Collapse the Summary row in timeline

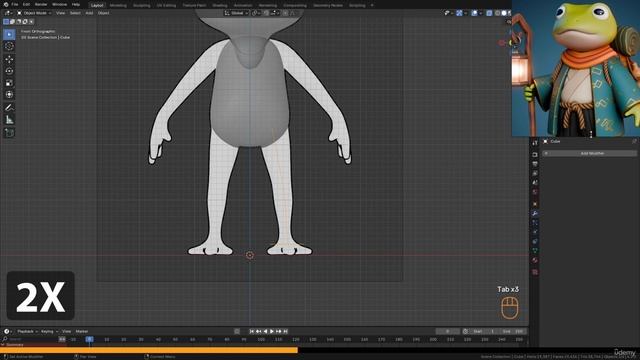click(3, 345)
